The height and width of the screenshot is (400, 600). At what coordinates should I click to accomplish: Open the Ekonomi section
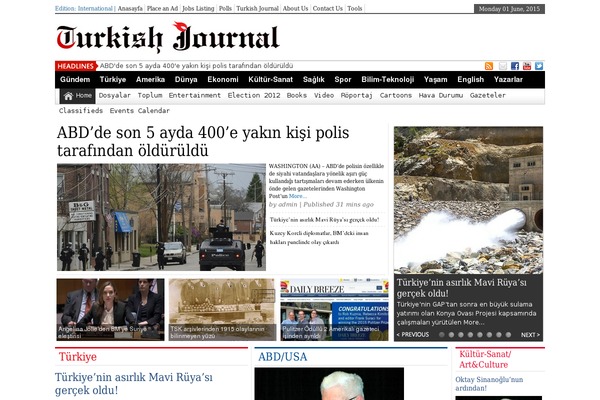(x=223, y=80)
